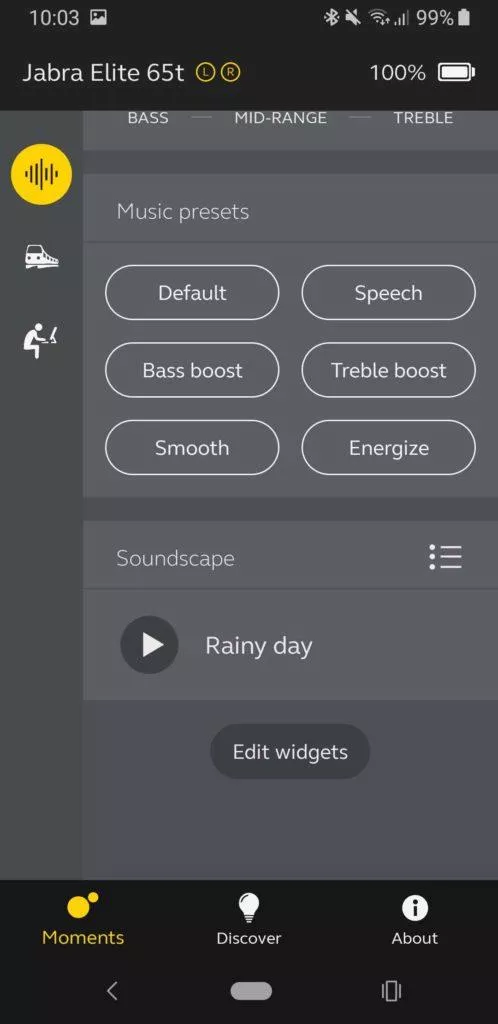Screen dimensions: 498x1024
Task: Apply the Smooth music preset
Action: click(192, 447)
